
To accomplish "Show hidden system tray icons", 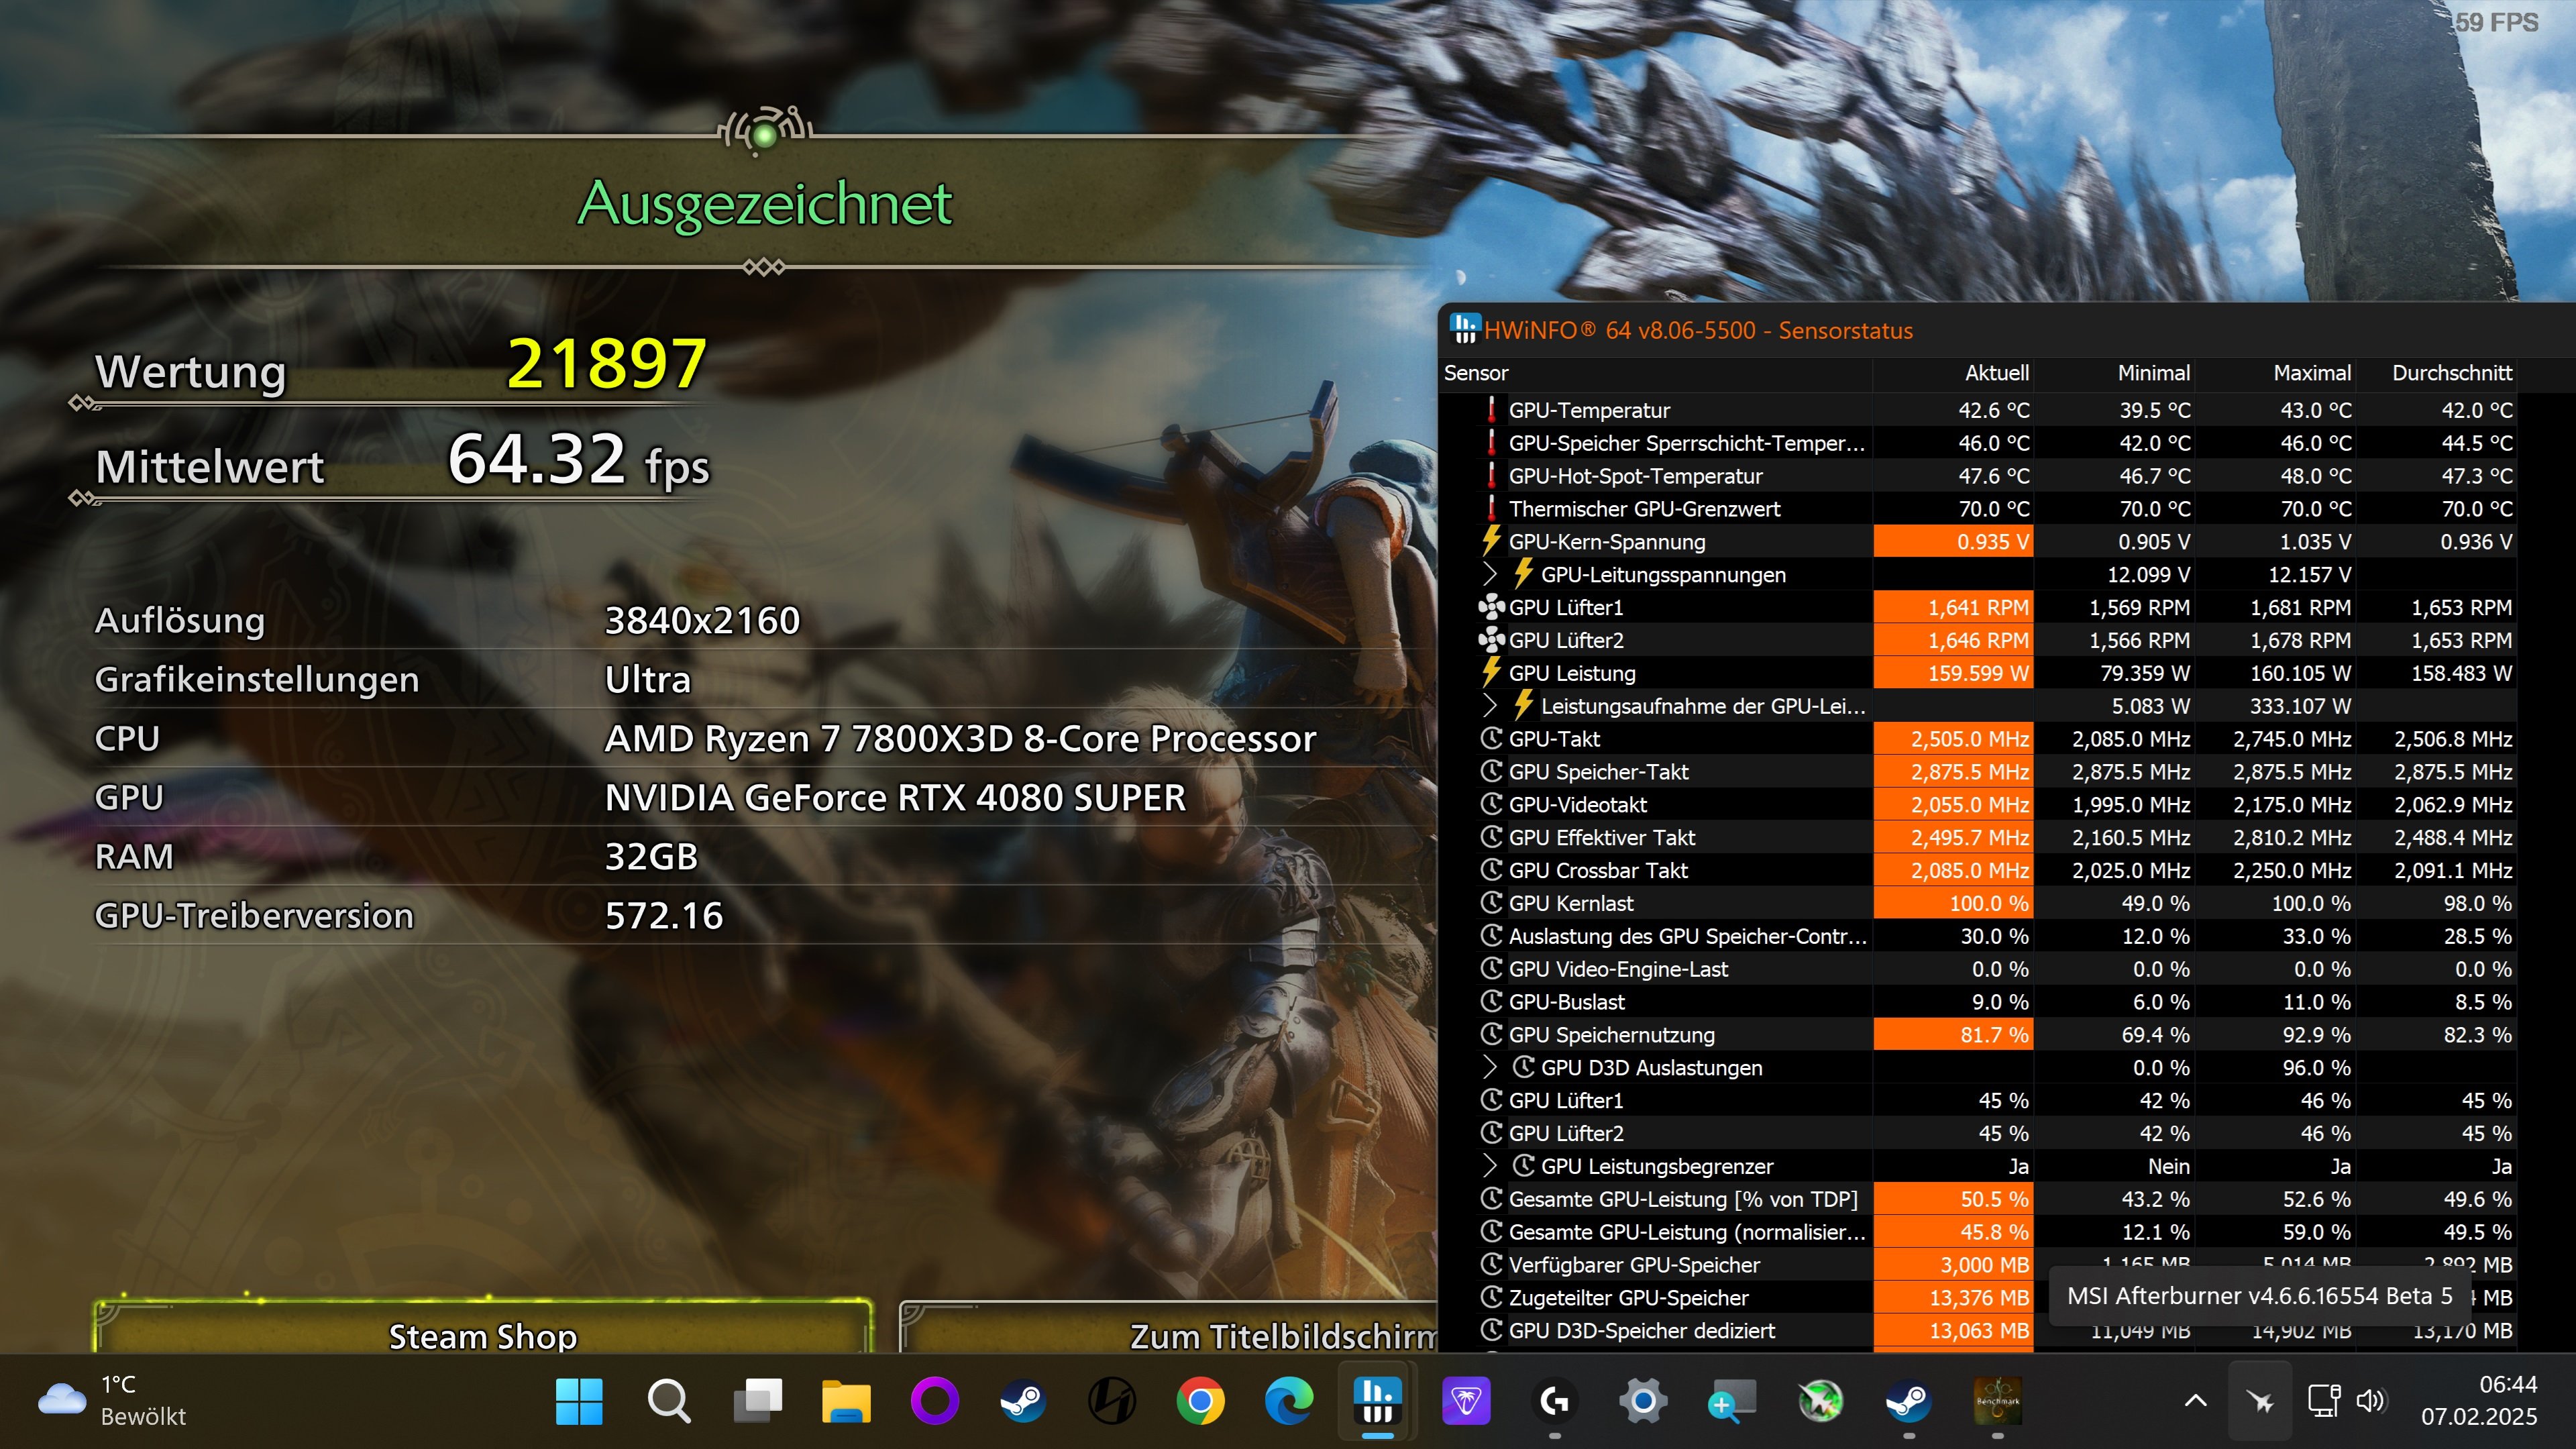I will [2195, 1400].
